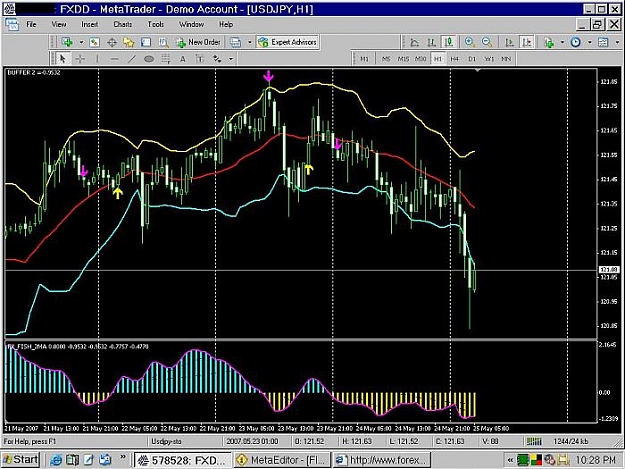Open the Profiles icon
Screen dimensions: 625x469
(236, 42)
